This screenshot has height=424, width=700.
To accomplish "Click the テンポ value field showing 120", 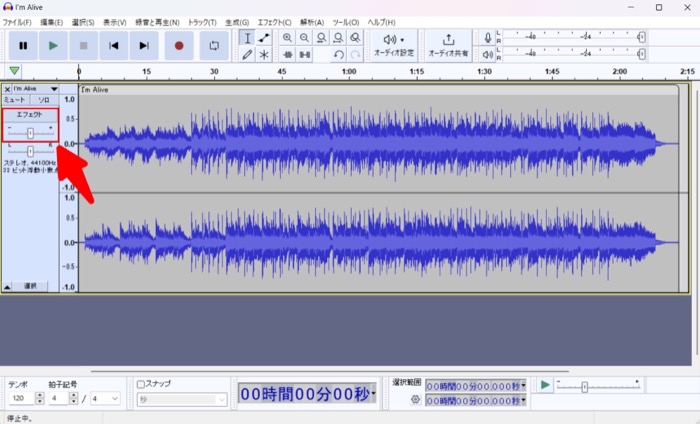I will (21, 398).
